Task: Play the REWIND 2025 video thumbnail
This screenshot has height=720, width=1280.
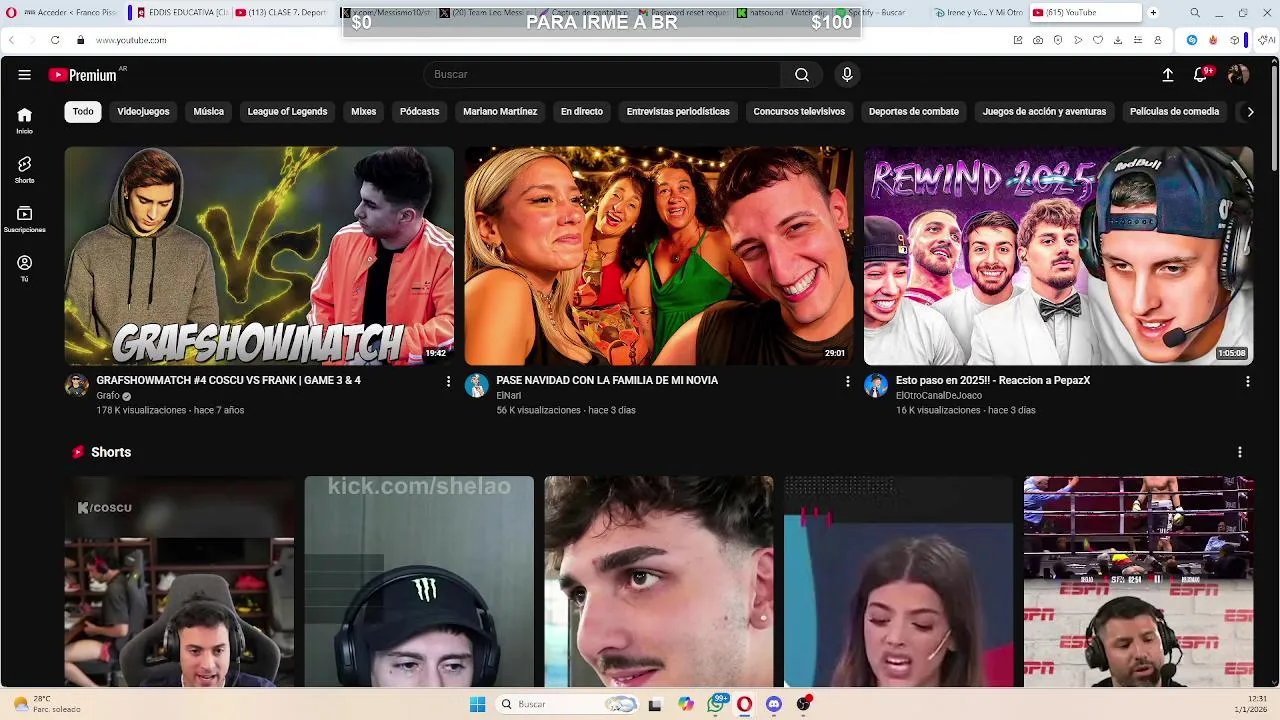Action: coord(1058,256)
